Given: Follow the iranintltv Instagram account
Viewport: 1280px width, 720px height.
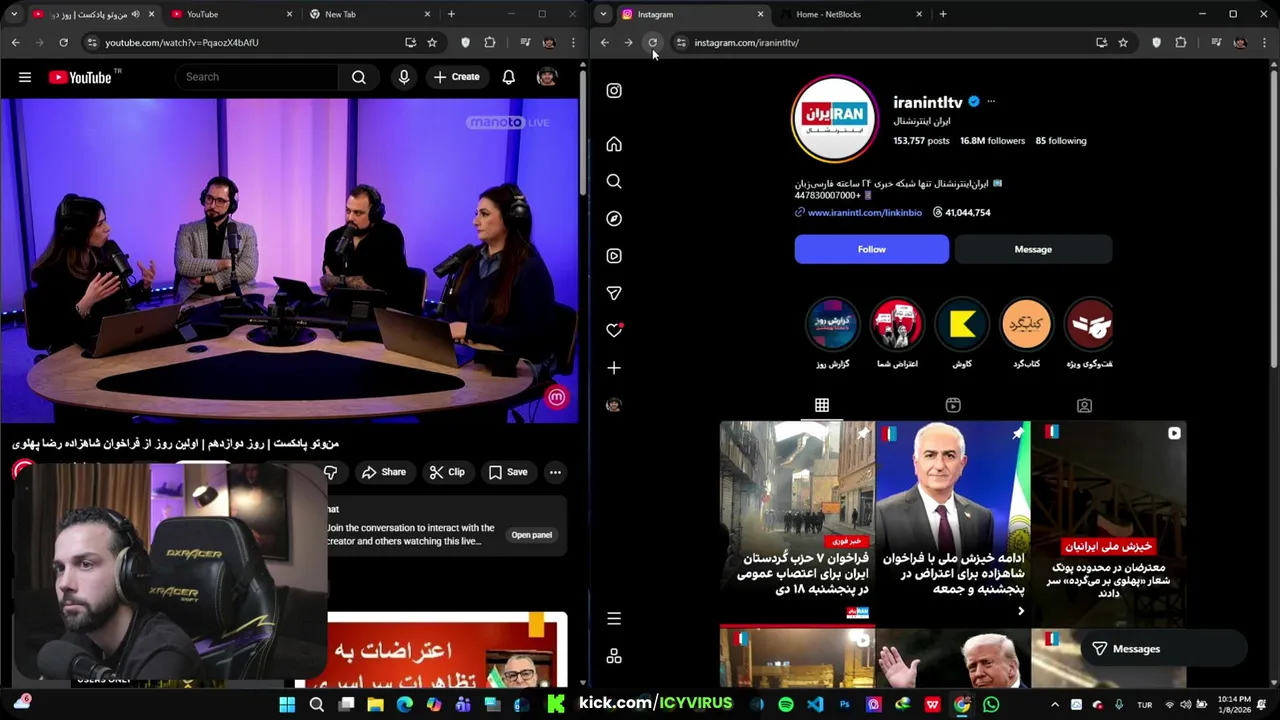Looking at the screenshot, I should pos(872,249).
